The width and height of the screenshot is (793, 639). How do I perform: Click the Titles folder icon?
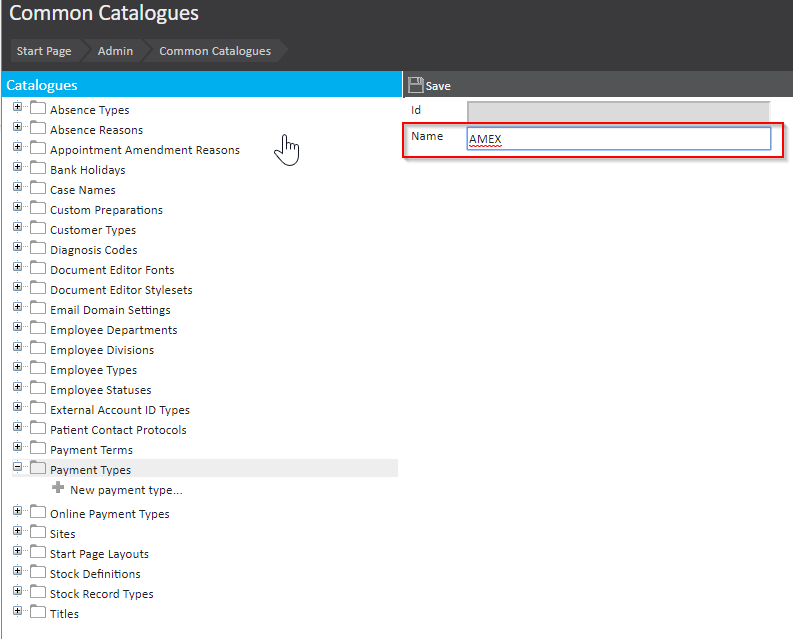pyautogui.click(x=38, y=613)
